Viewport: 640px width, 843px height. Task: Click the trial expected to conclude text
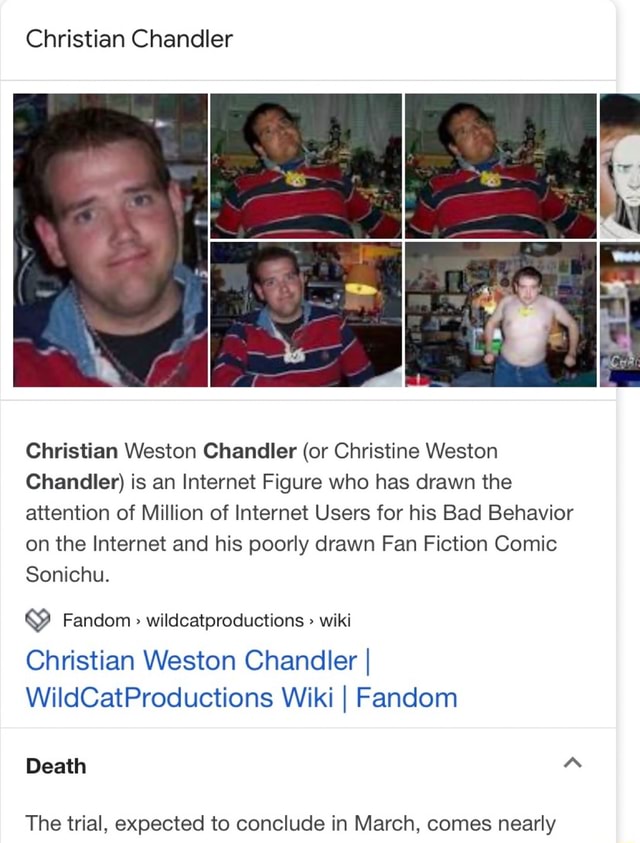tap(290, 824)
